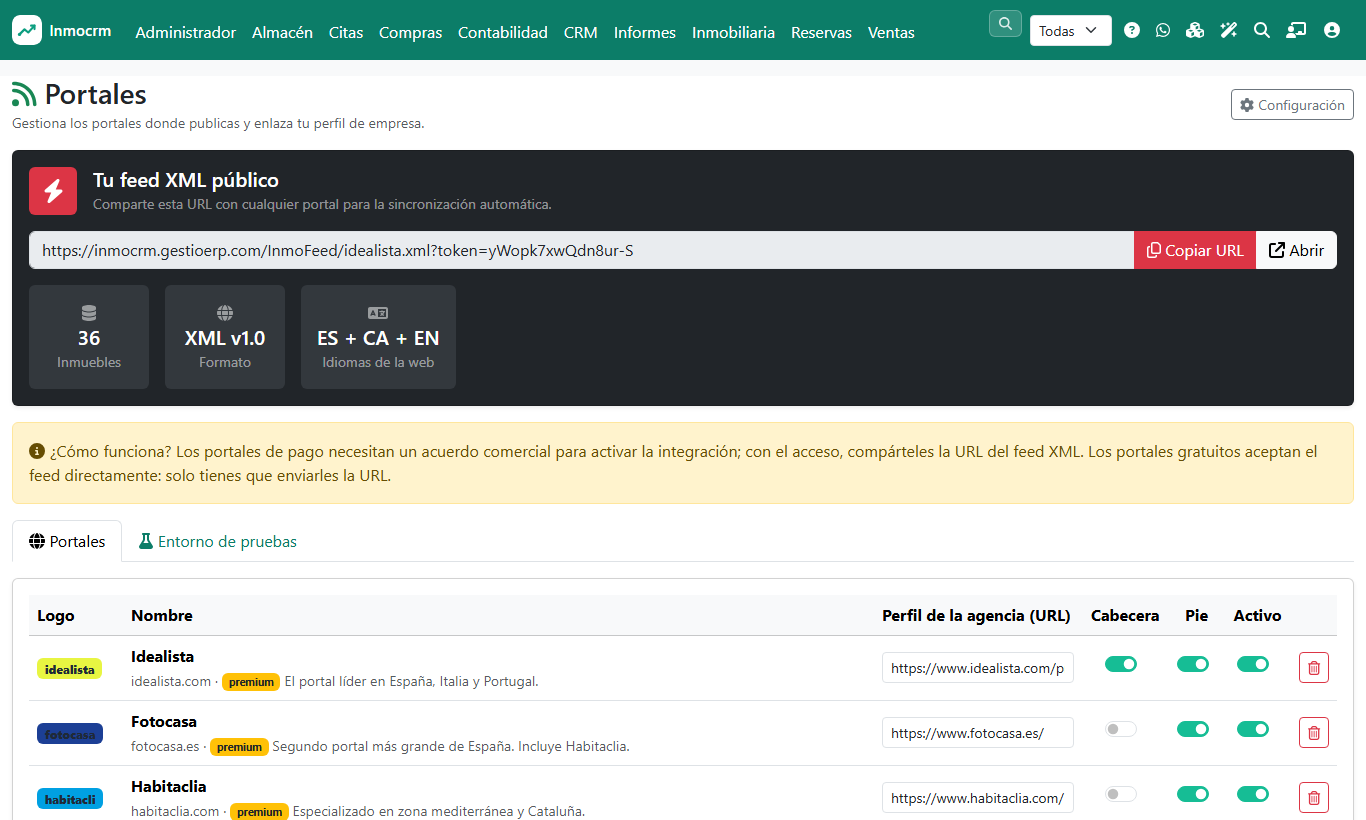Screen dimensions: 1366x820
Task: Toggle the Activo switch for Idealista
Action: click(1253, 664)
